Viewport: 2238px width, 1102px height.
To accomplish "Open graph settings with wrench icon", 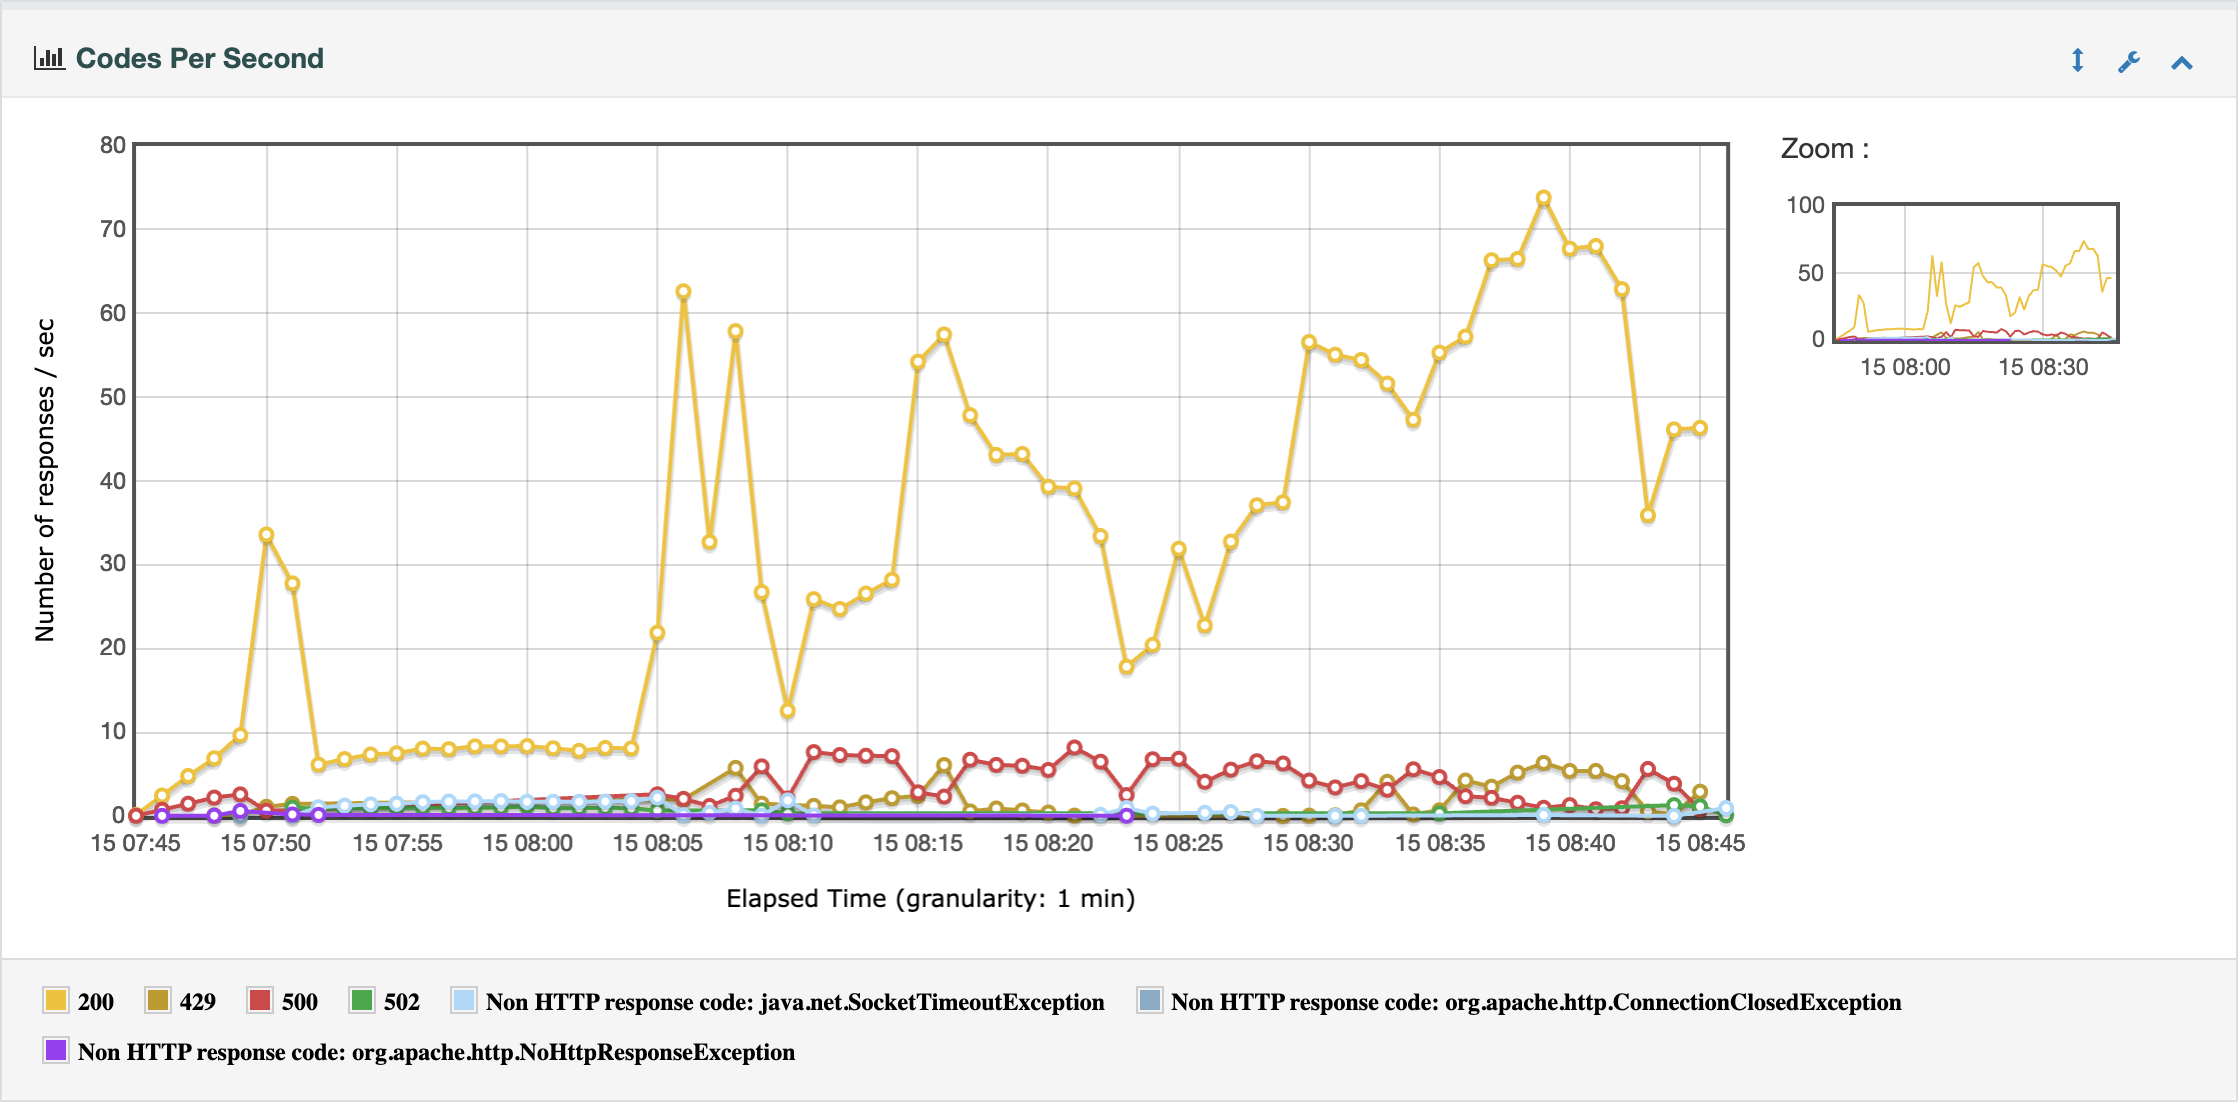I will [x=2129, y=62].
